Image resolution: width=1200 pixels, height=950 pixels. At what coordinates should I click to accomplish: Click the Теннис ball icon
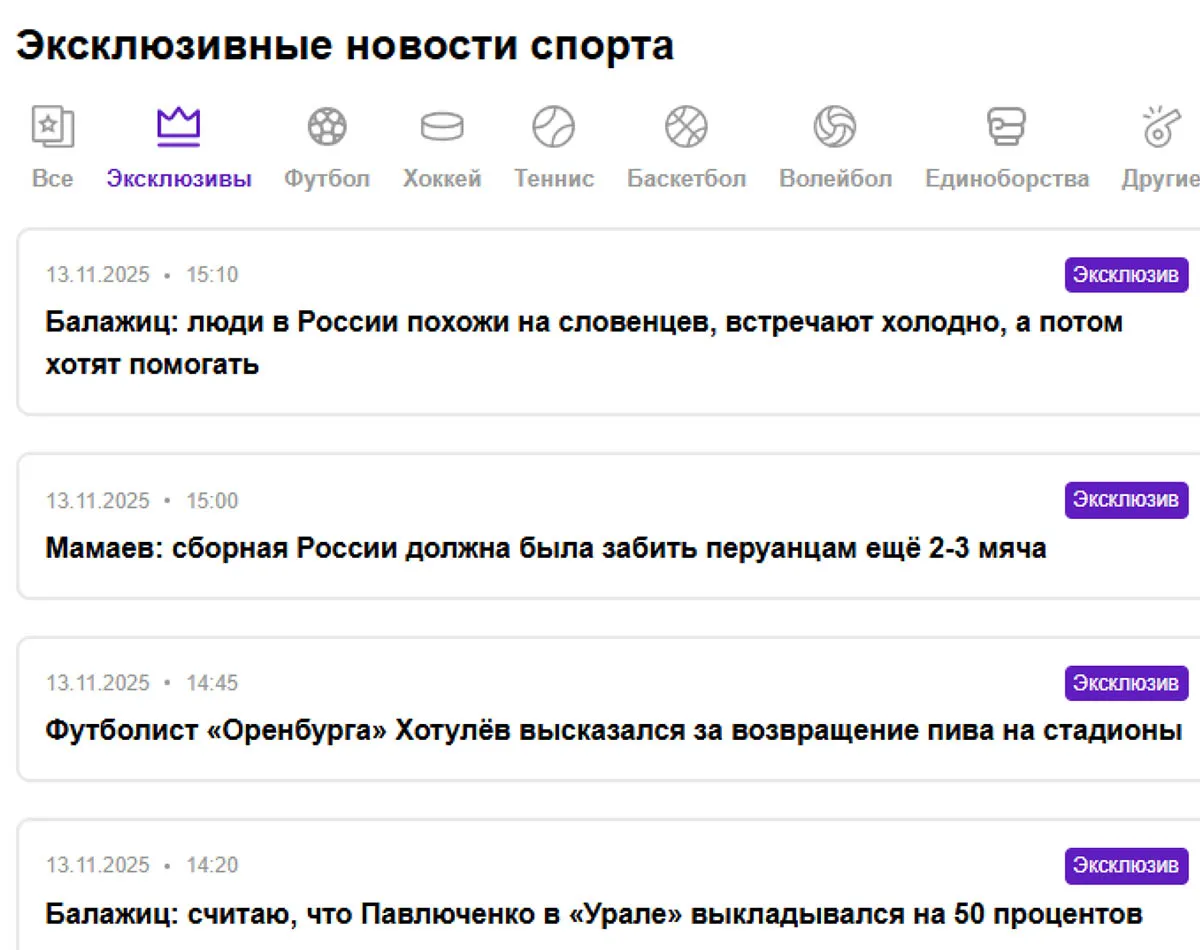554,125
